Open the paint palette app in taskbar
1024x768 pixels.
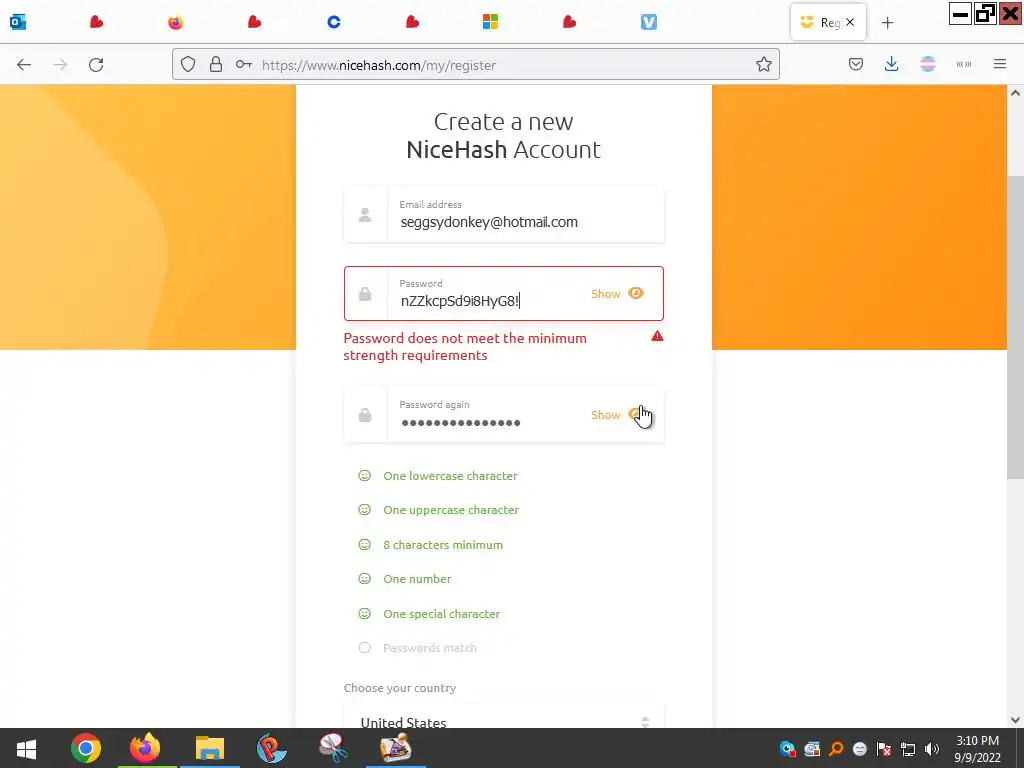[396, 748]
